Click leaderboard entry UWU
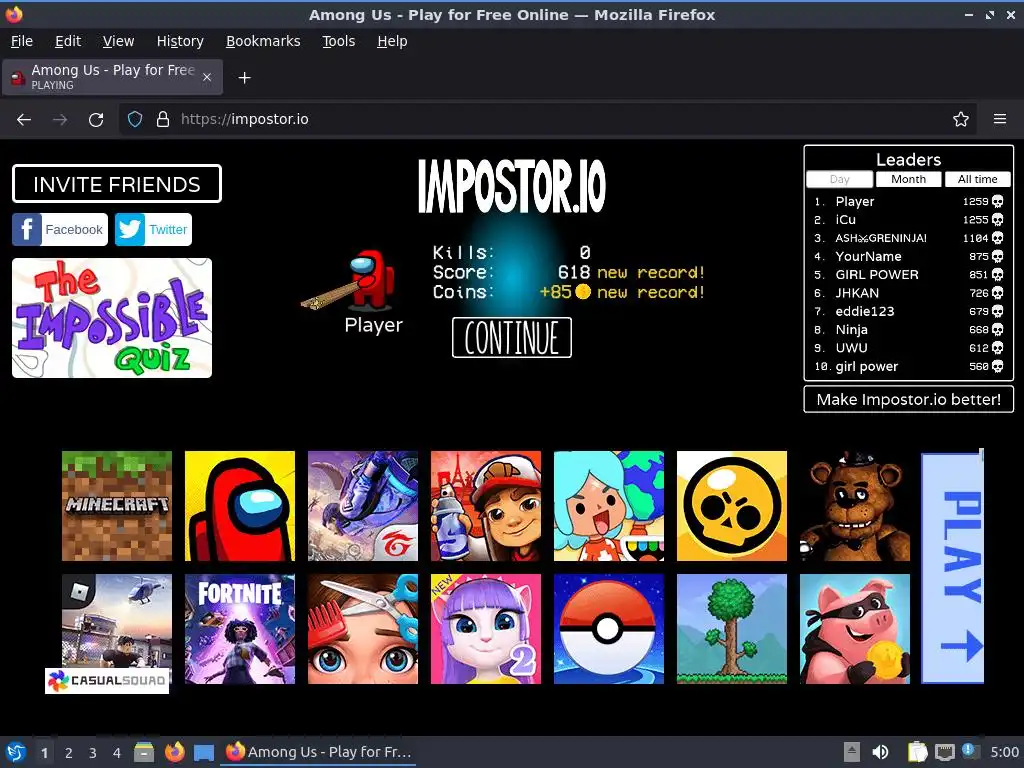The height and width of the screenshot is (768, 1024). [908, 347]
